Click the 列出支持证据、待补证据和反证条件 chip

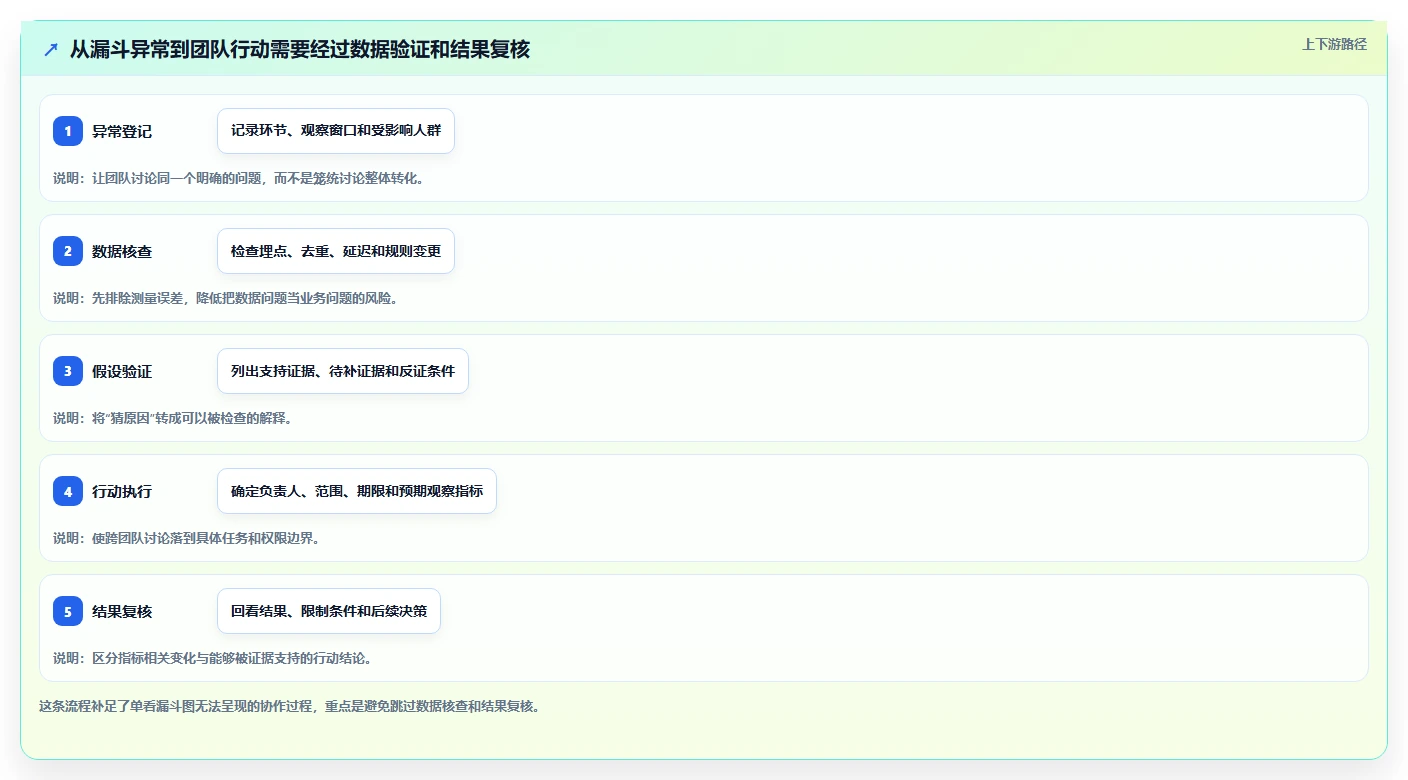tap(343, 371)
